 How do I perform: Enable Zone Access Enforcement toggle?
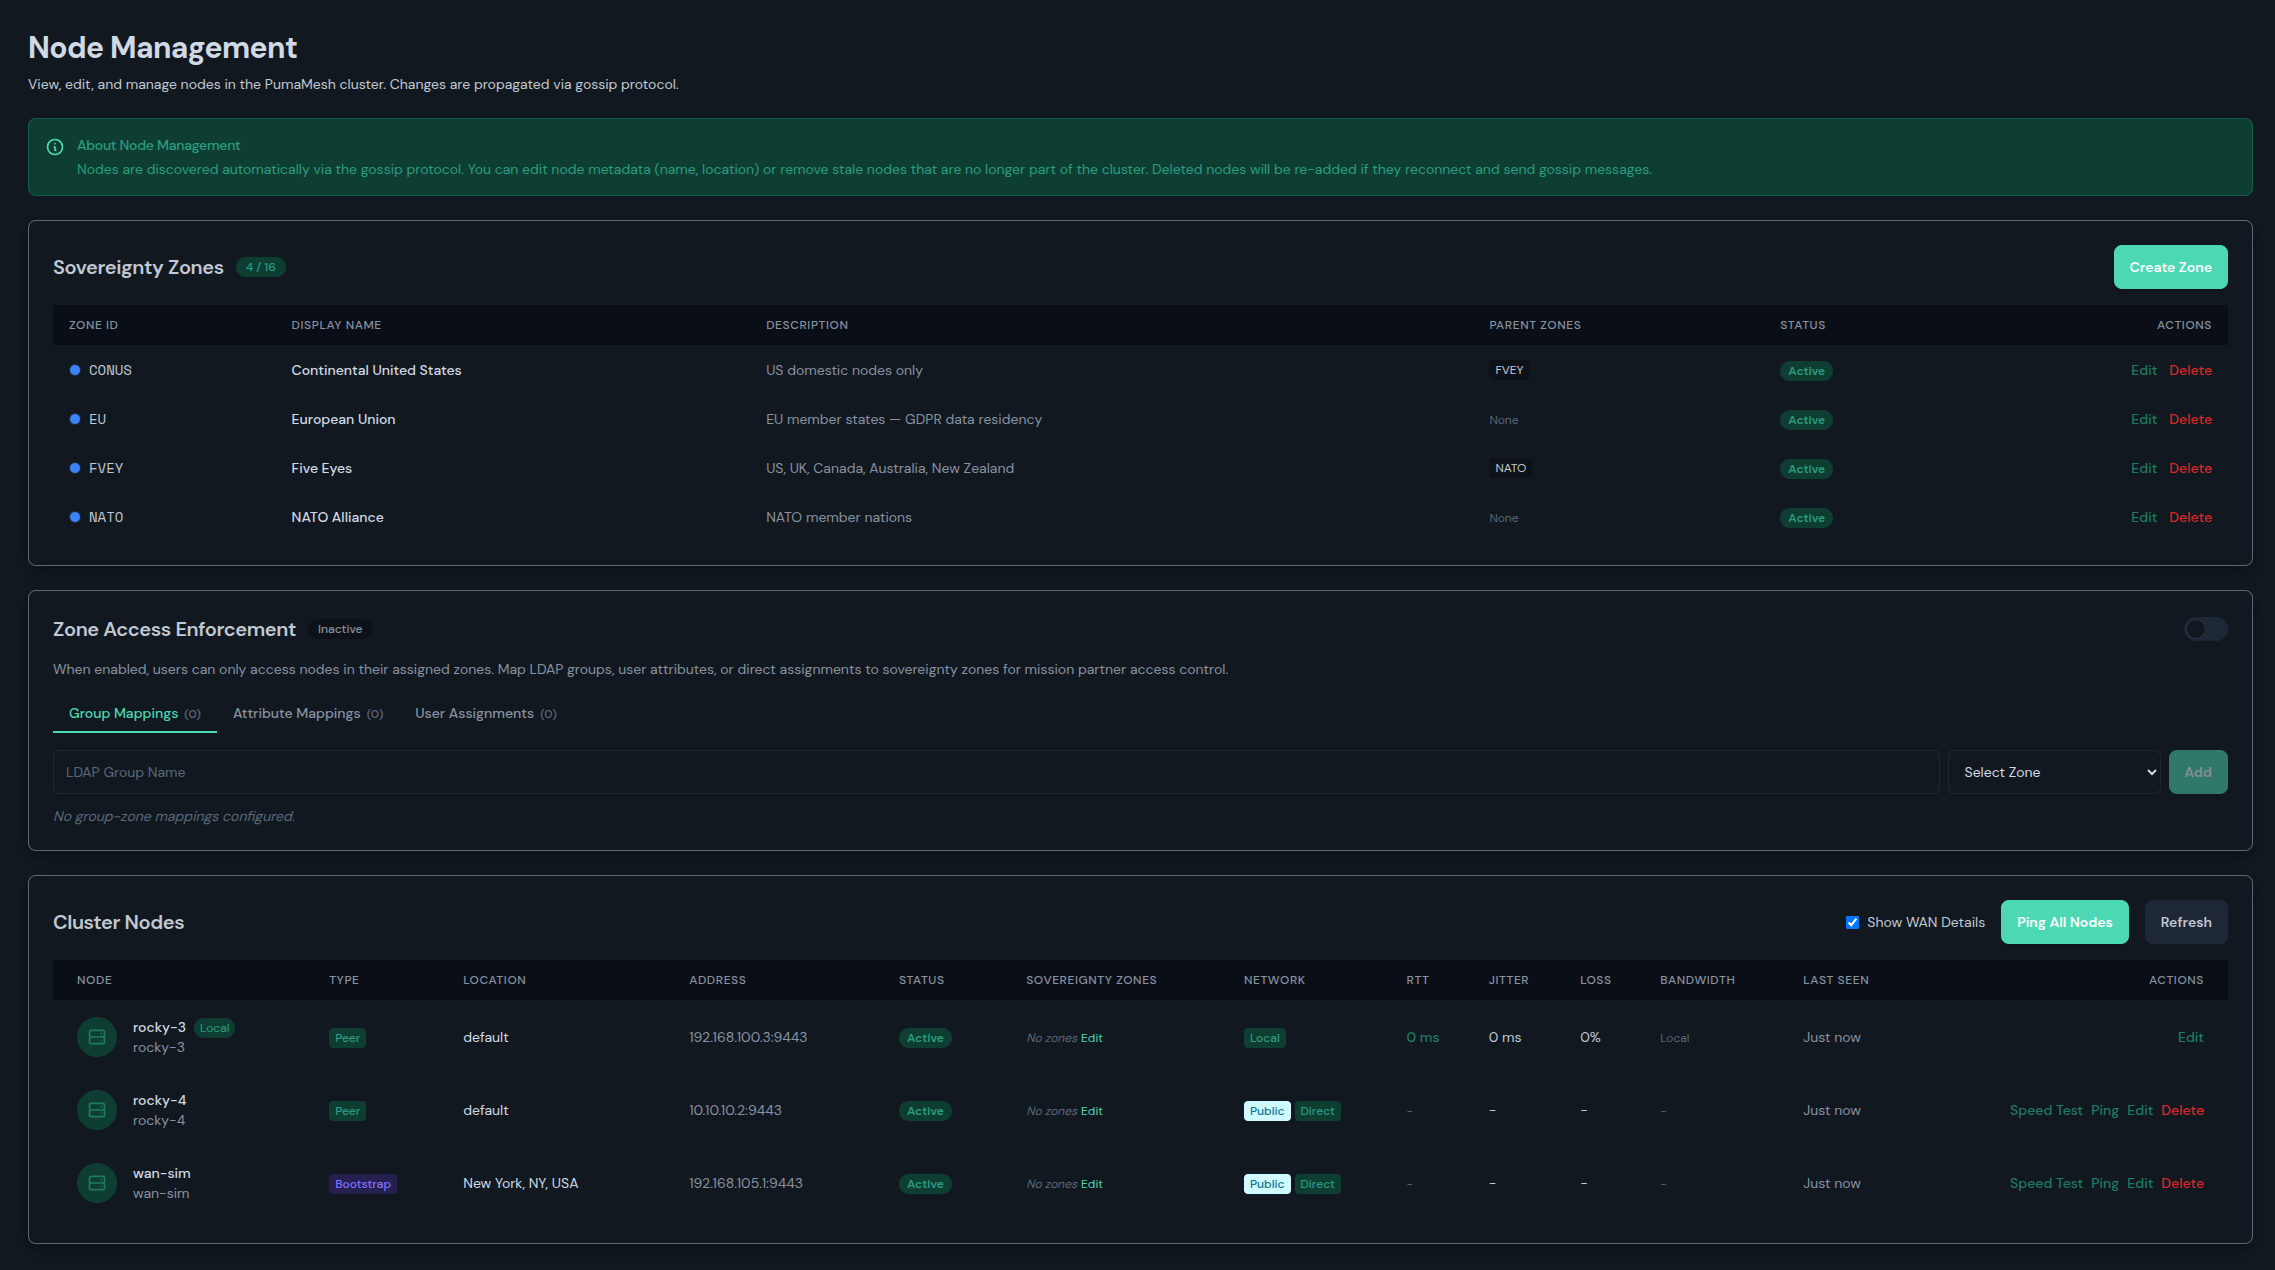[2204, 629]
